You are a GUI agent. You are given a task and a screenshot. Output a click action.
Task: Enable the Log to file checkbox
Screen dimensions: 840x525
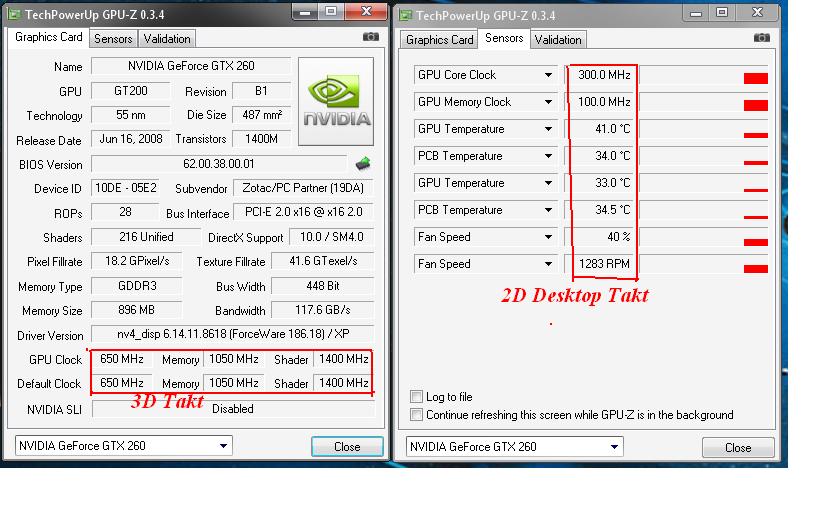coord(416,396)
